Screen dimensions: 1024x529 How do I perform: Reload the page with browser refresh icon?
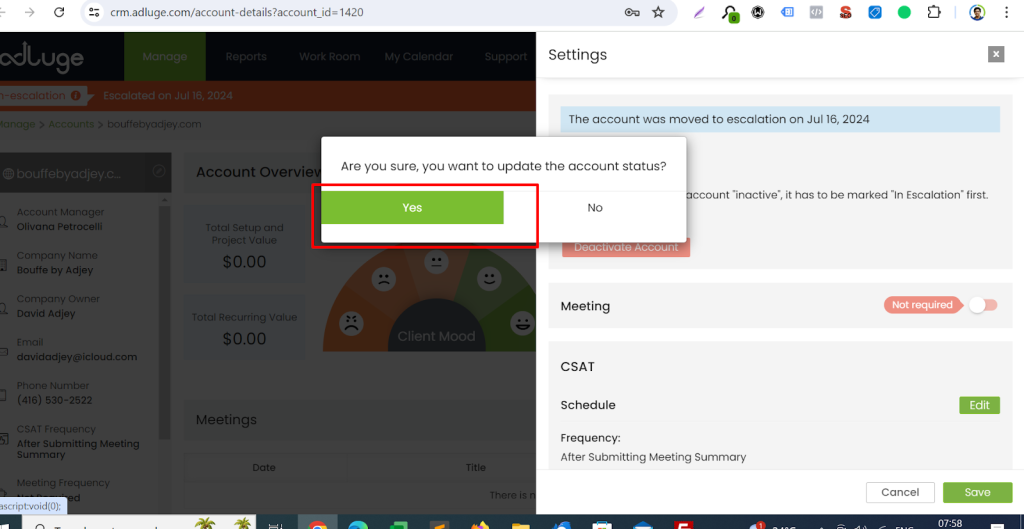point(59,13)
